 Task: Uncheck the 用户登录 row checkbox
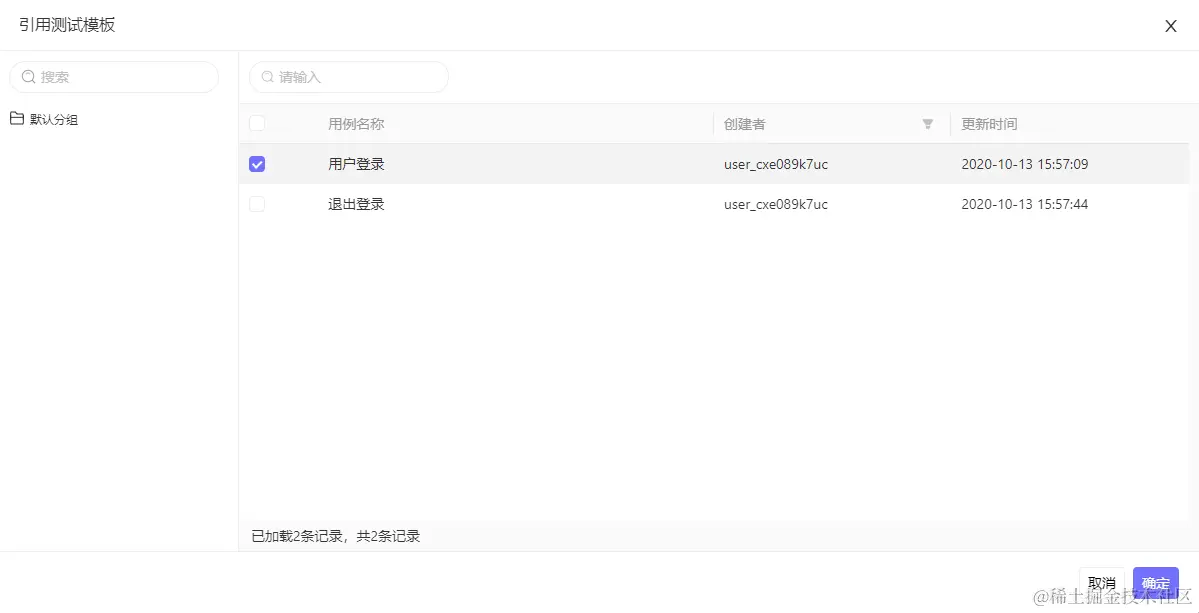(x=257, y=164)
